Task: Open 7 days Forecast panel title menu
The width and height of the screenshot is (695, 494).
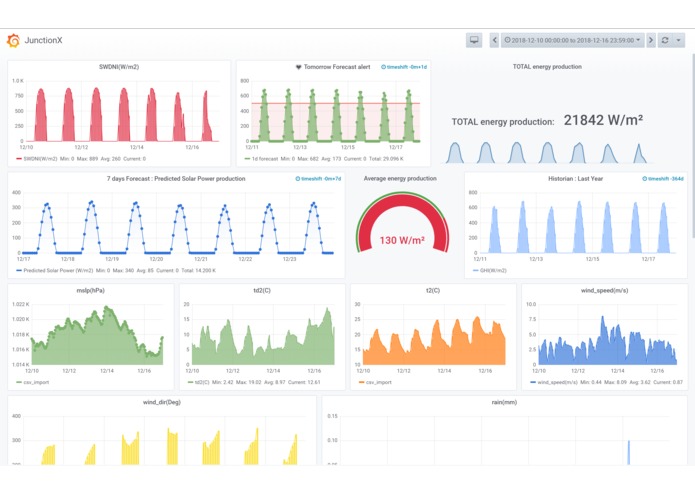Action: coord(176,179)
